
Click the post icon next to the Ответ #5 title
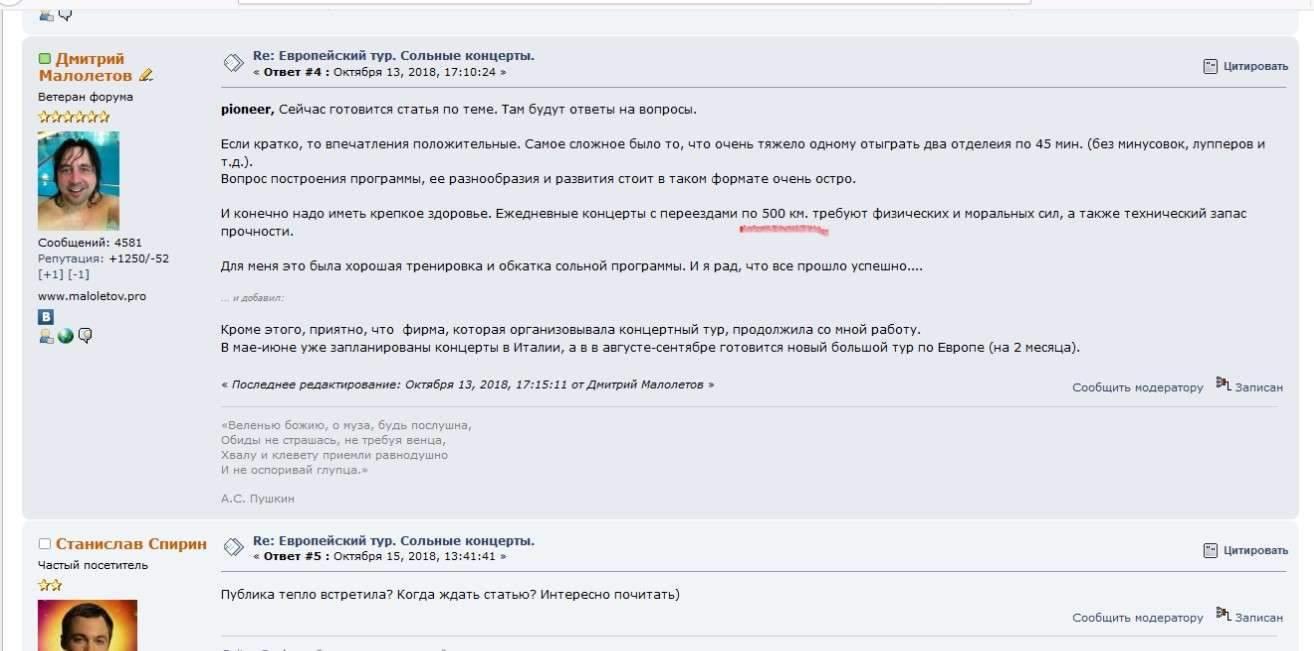pyautogui.click(x=233, y=547)
